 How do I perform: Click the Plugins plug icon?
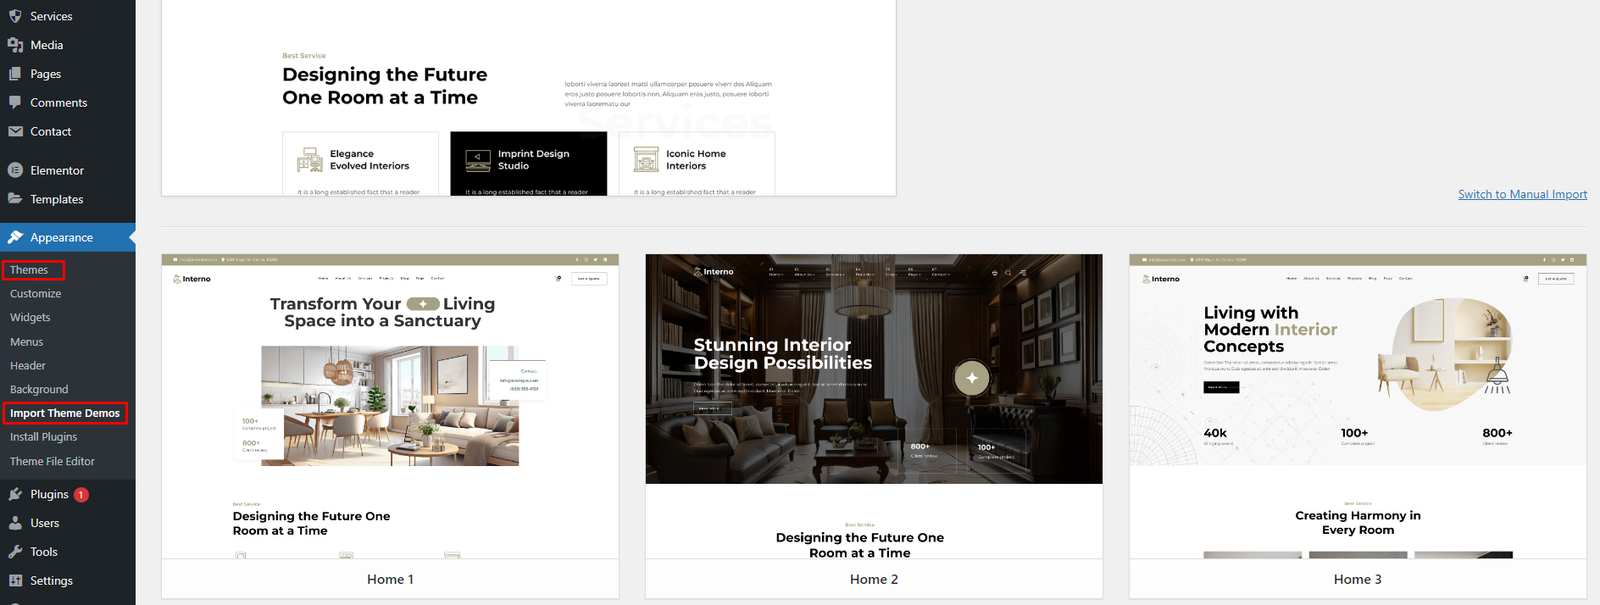15,494
